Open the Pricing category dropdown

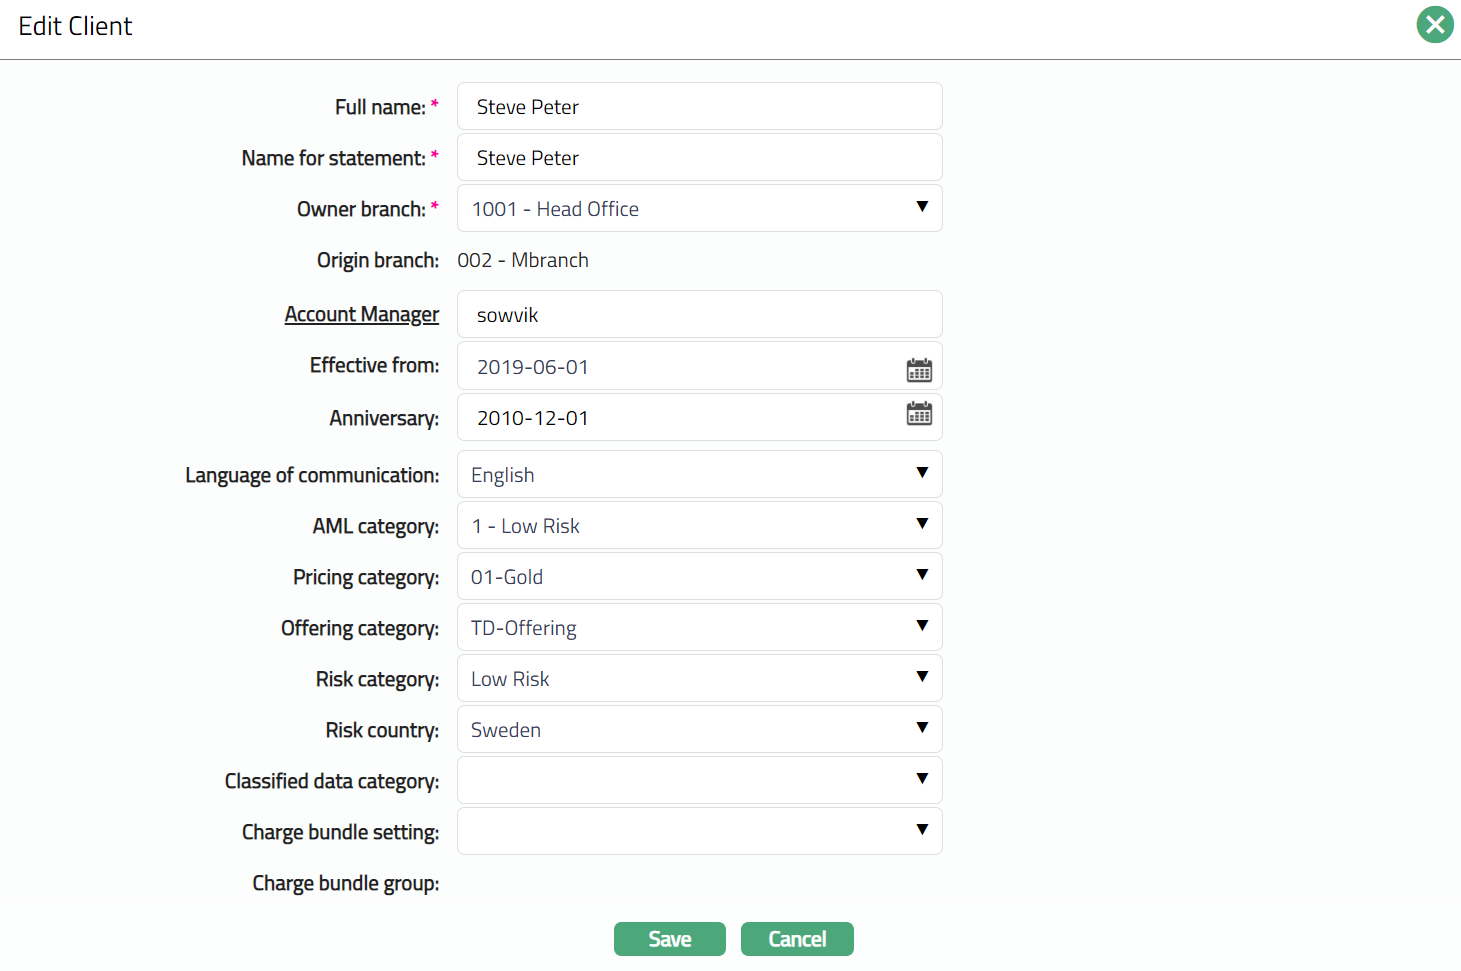[x=699, y=577]
